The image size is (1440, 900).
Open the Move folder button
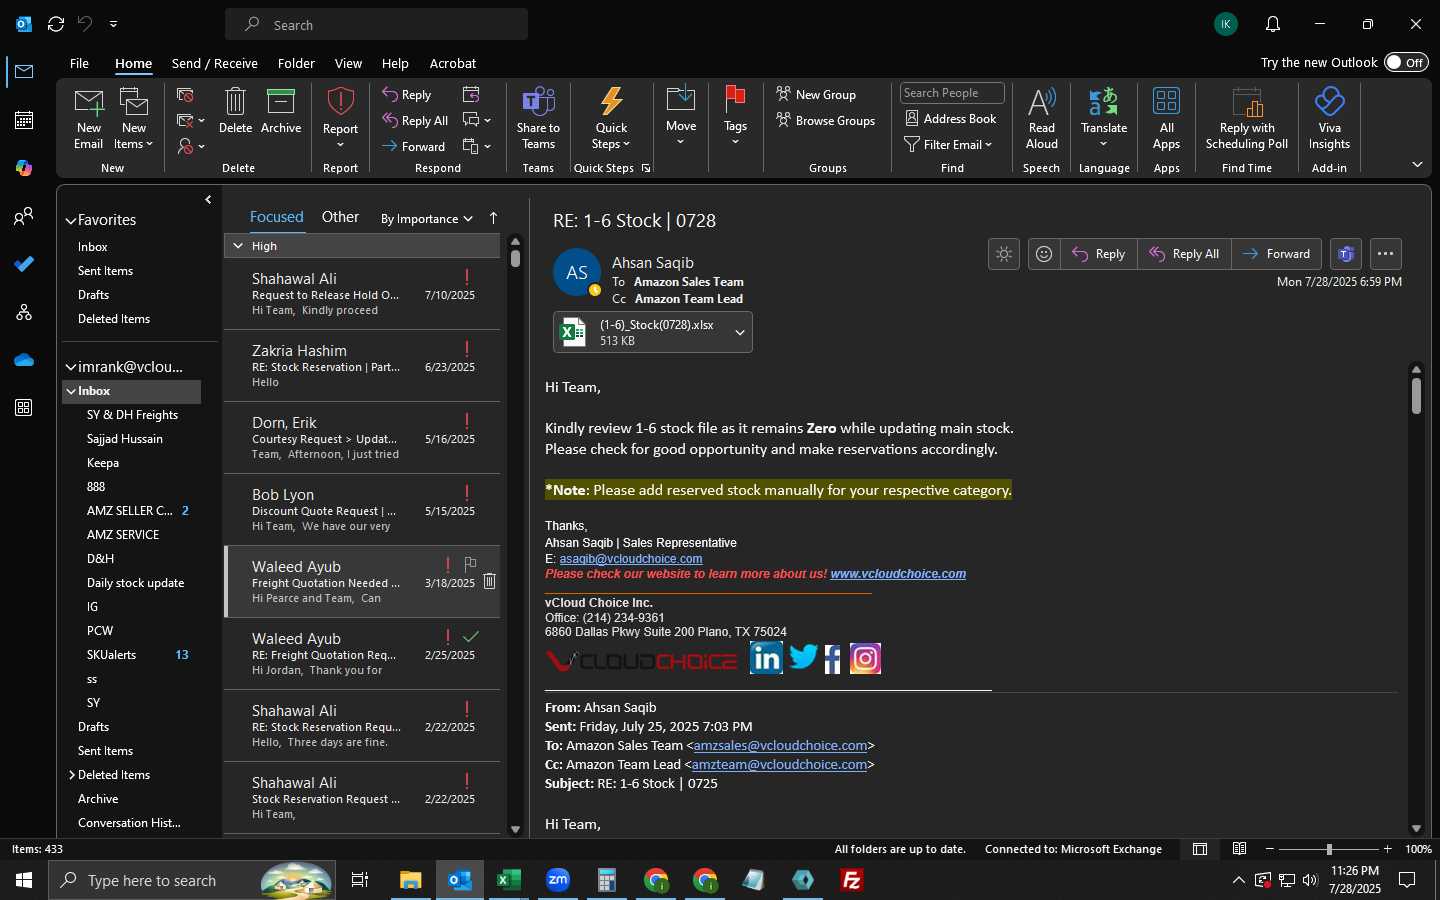(681, 116)
